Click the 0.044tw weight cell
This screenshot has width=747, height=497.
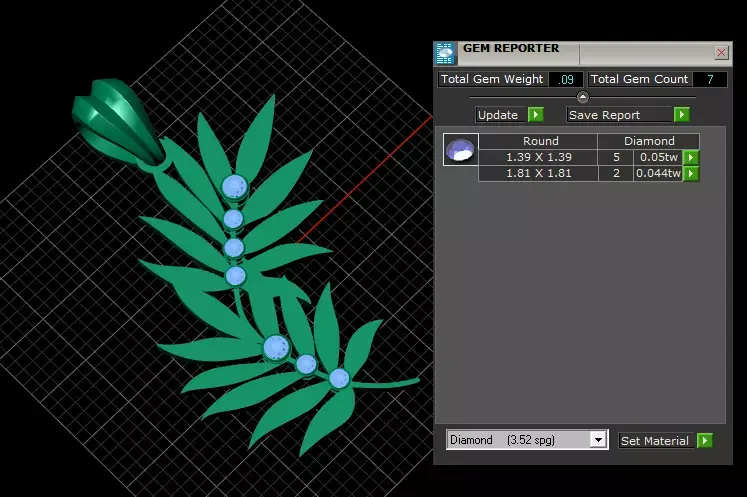tap(658, 173)
